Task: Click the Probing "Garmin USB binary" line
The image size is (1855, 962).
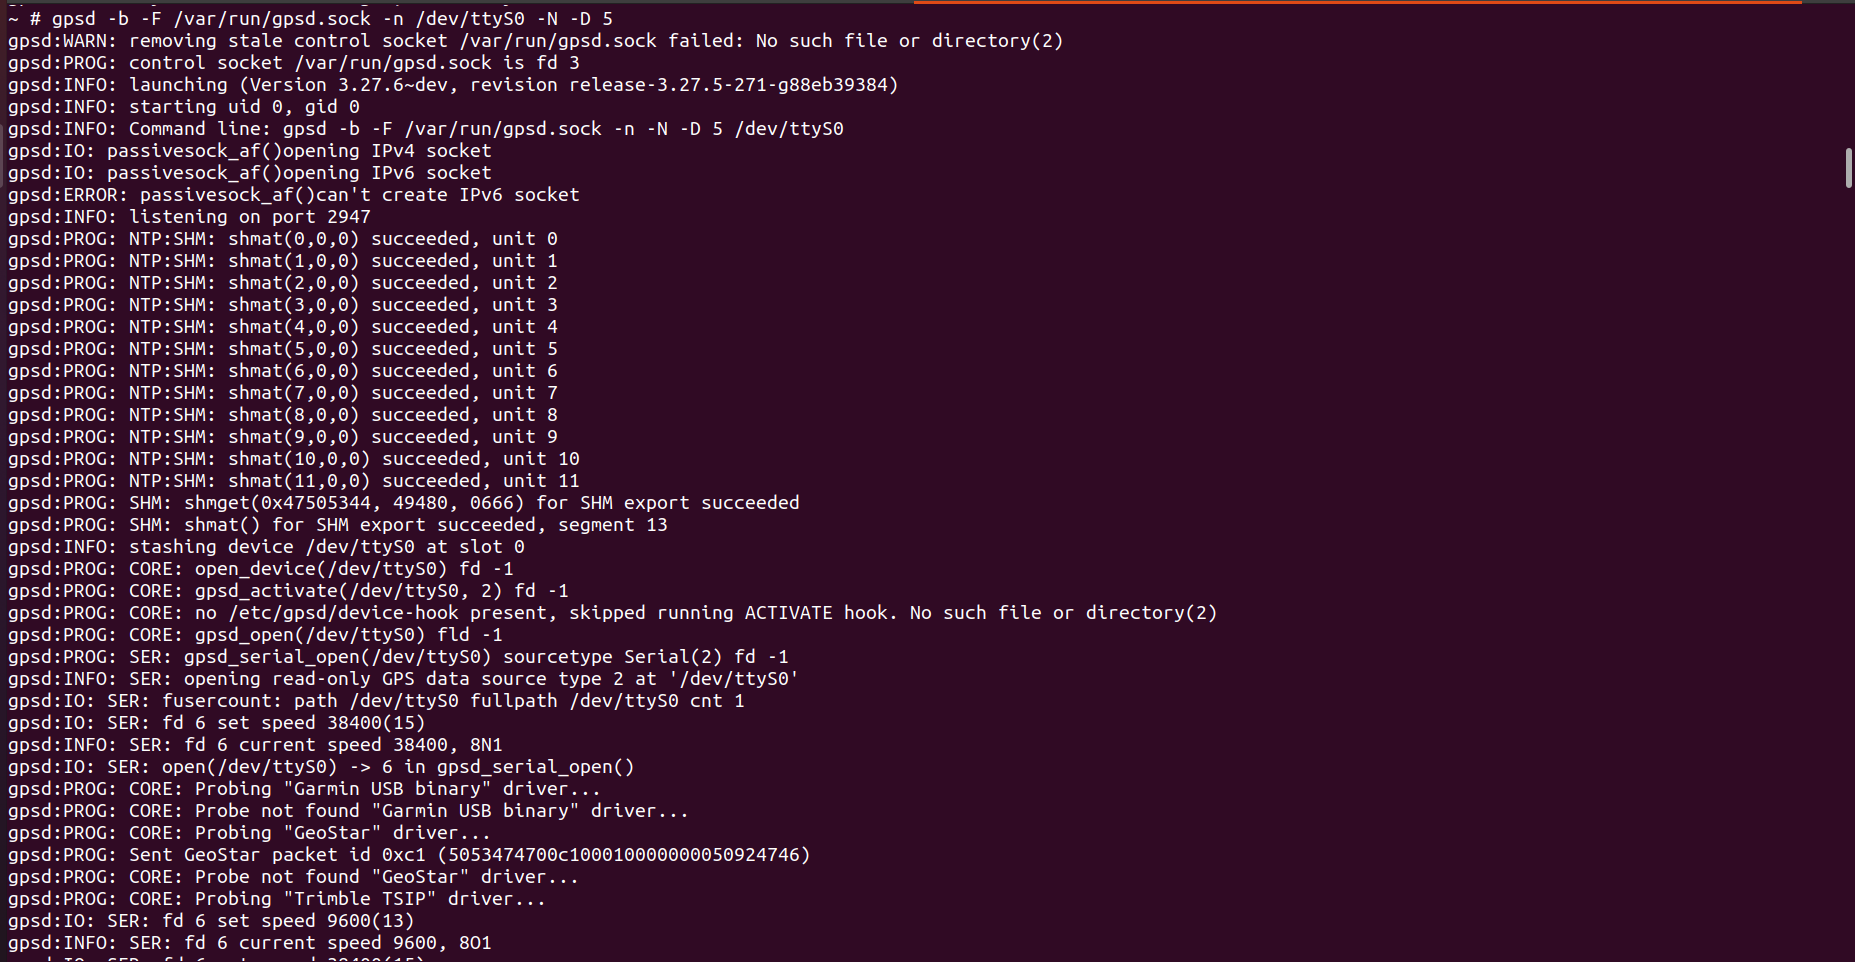Action: click(x=305, y=789)
